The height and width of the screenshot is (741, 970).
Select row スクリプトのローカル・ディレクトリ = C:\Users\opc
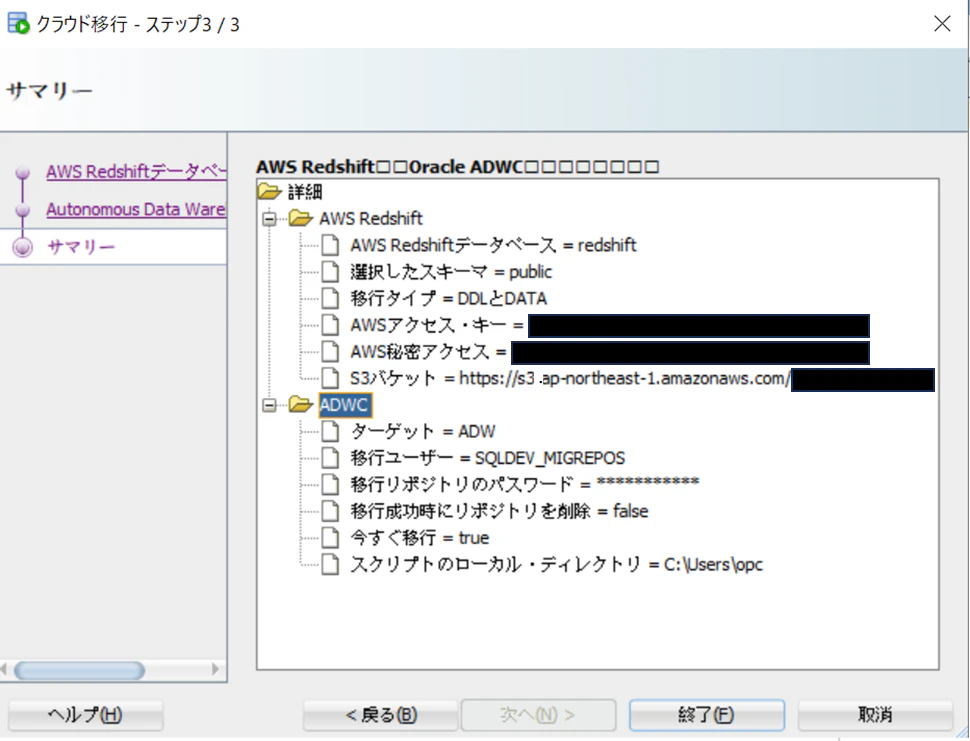click(x=557, y=564)
